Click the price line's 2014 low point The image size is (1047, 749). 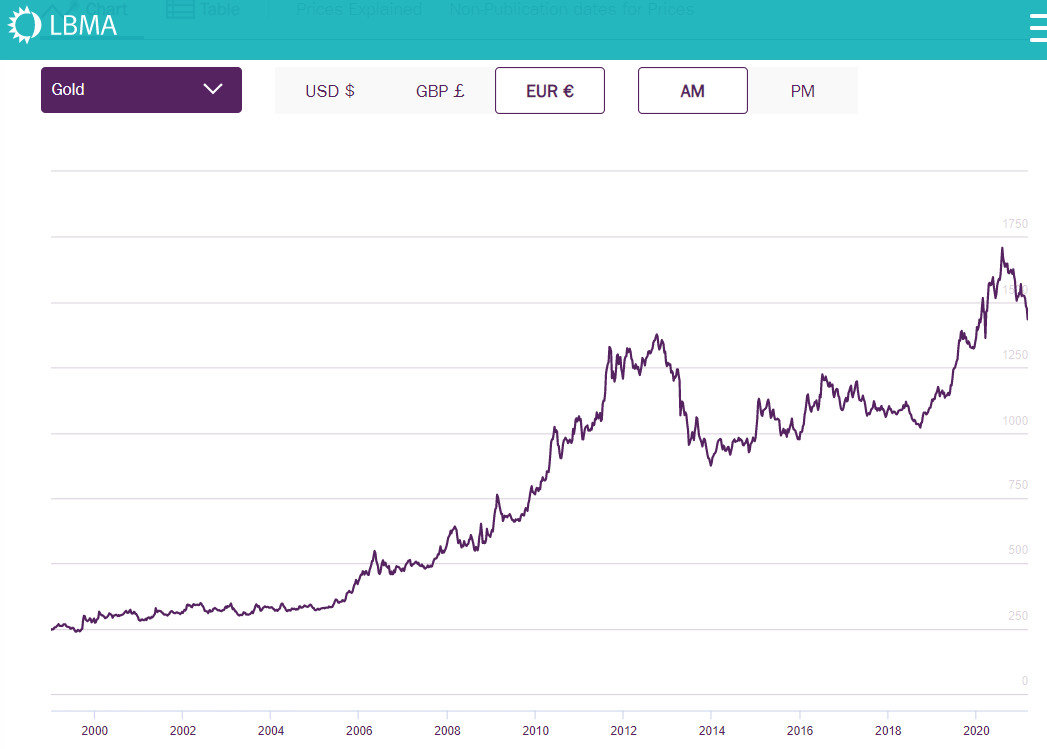pyautogui.click(x=711, y=465)
